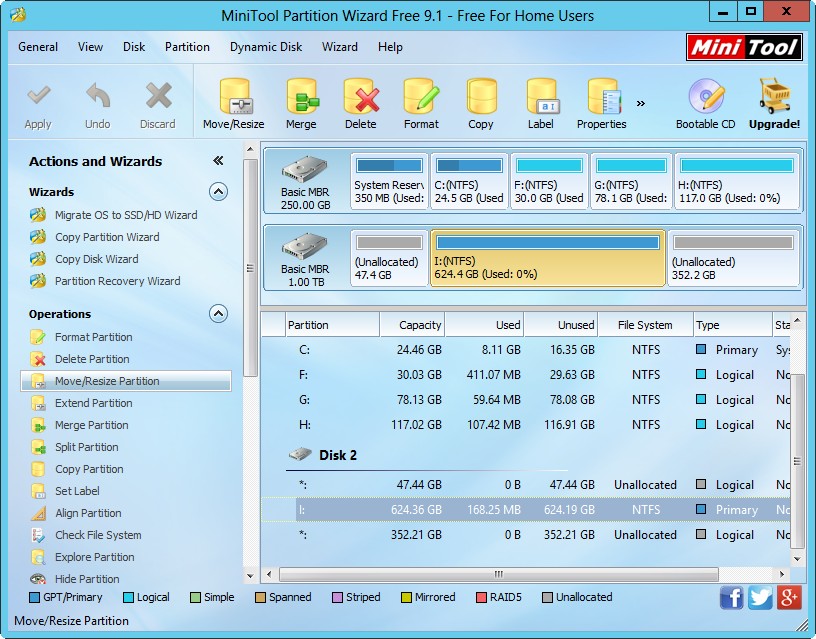Click the Delete partition toolbar icon

pyautogui.click(x=360, y=103)
